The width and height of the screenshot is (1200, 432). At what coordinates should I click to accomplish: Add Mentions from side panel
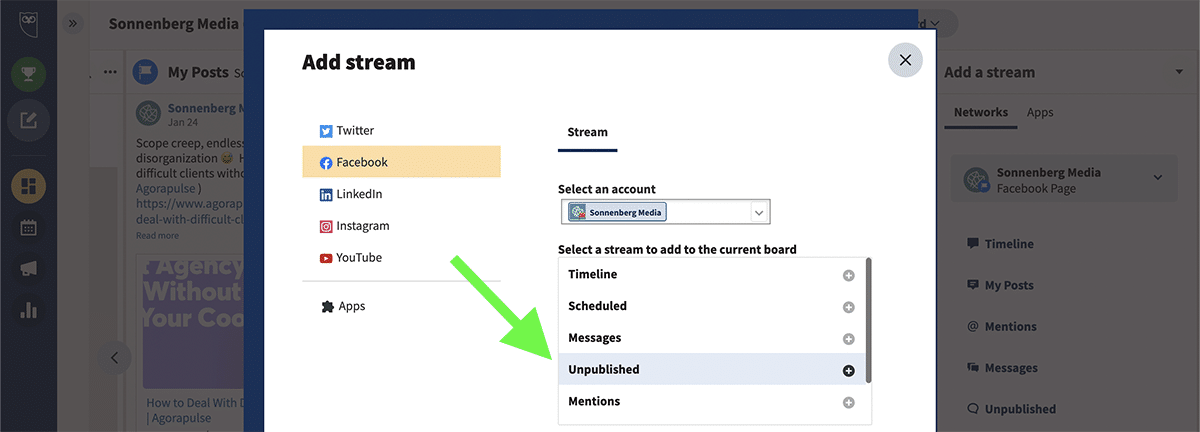[1001, 326]
